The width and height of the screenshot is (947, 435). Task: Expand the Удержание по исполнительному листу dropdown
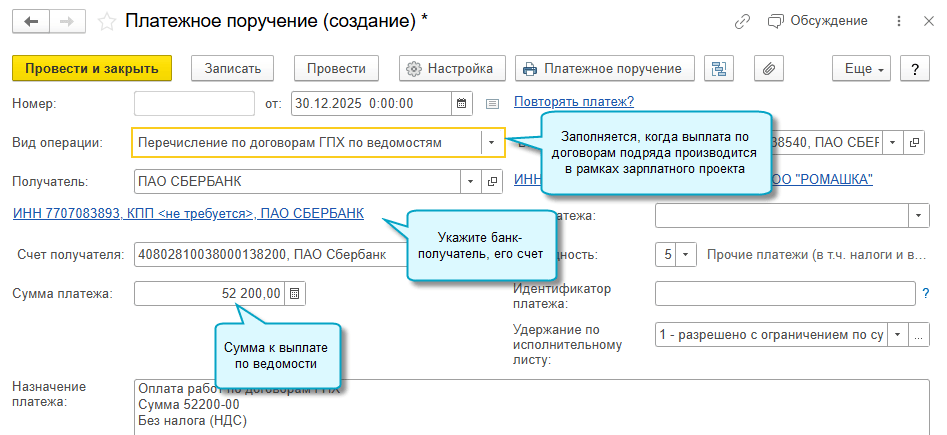point(897,335)
